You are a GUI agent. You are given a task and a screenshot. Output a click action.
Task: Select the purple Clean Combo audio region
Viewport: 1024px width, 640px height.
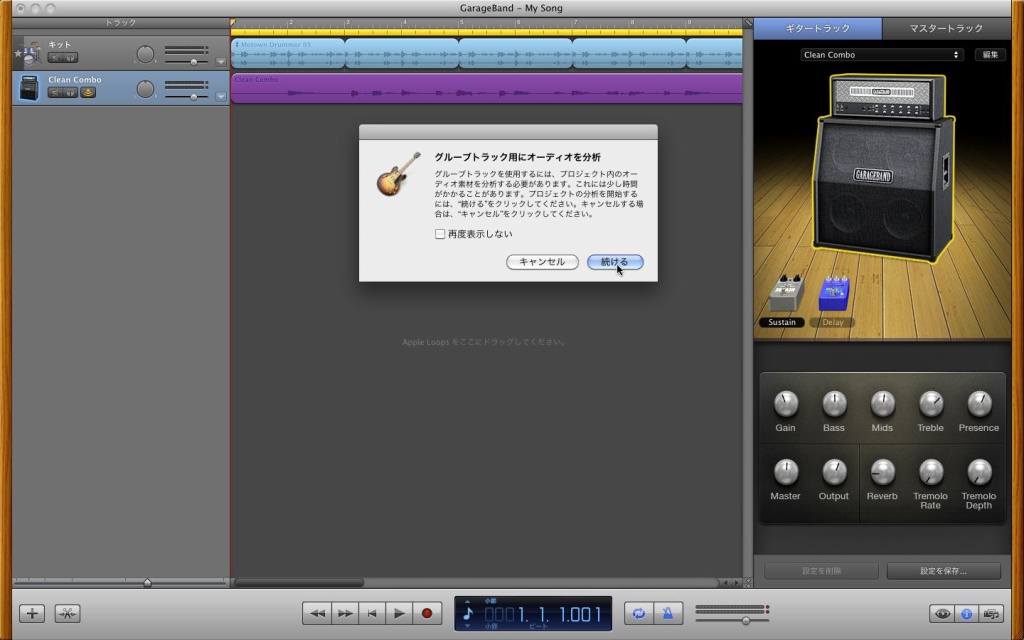[487, 88]
